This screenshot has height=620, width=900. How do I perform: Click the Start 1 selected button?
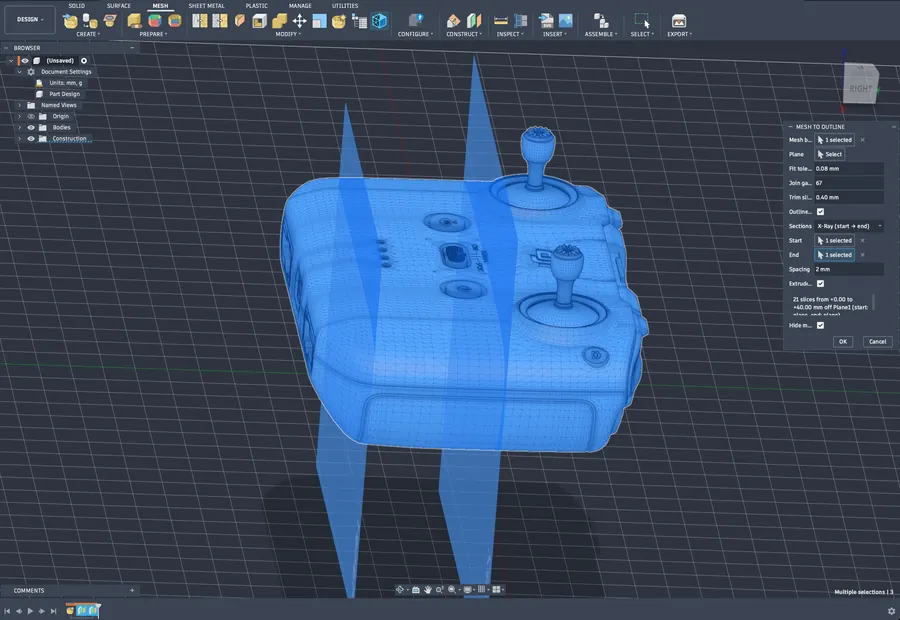(835, 241)
